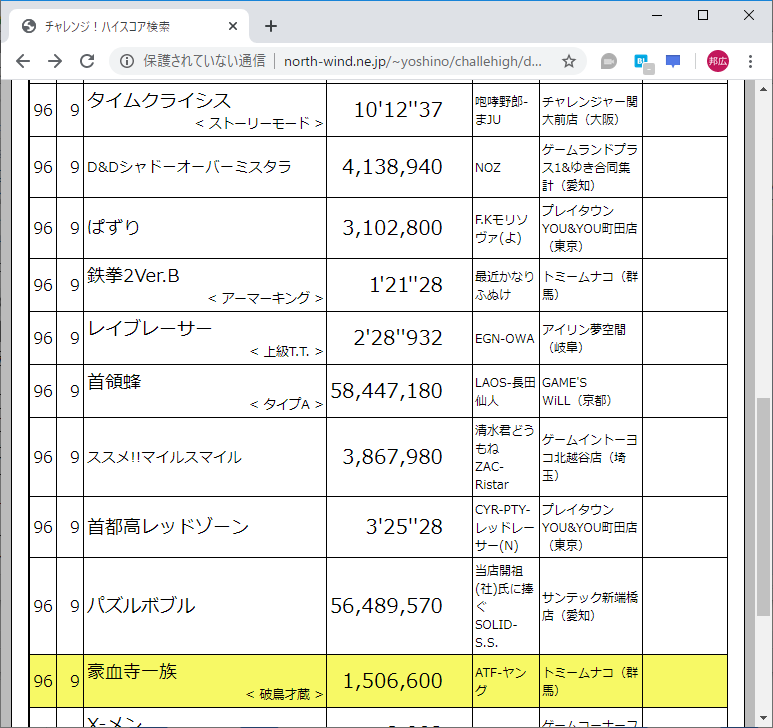Open the blue chat bubble extension

672,61
